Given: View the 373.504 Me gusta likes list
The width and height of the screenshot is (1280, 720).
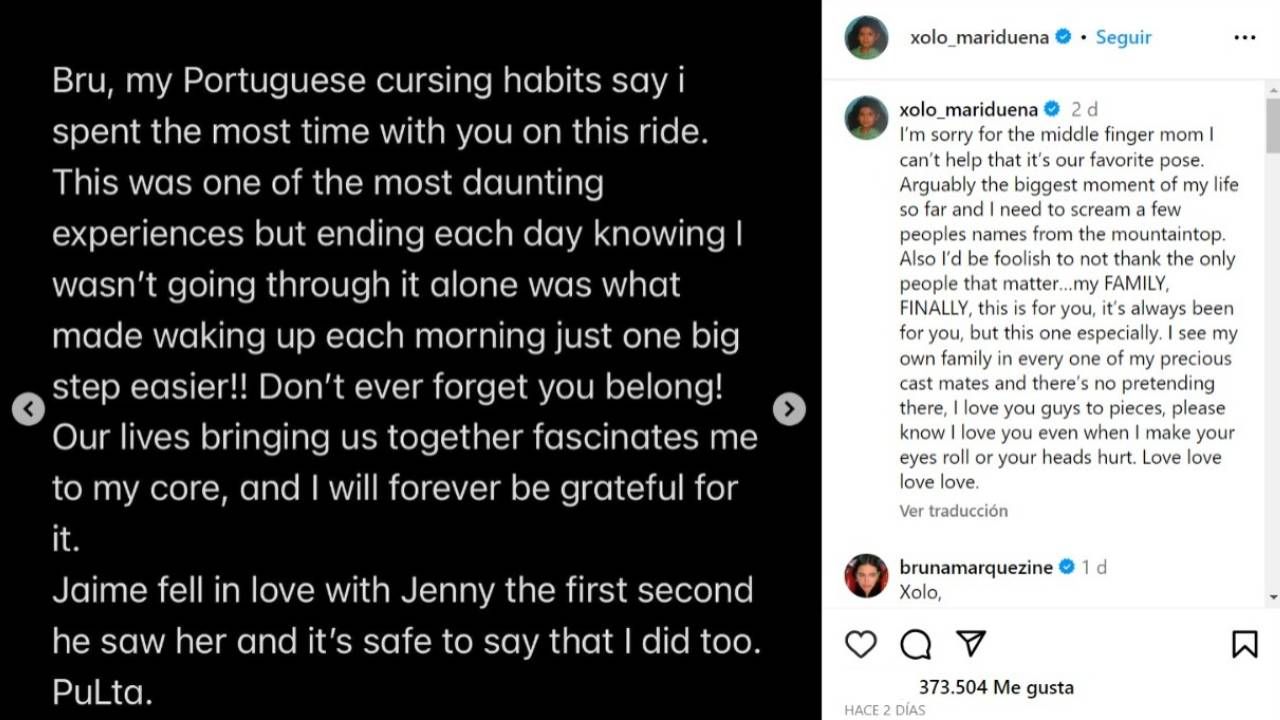Looking at the screenshot, I should (x=996, y=687).
